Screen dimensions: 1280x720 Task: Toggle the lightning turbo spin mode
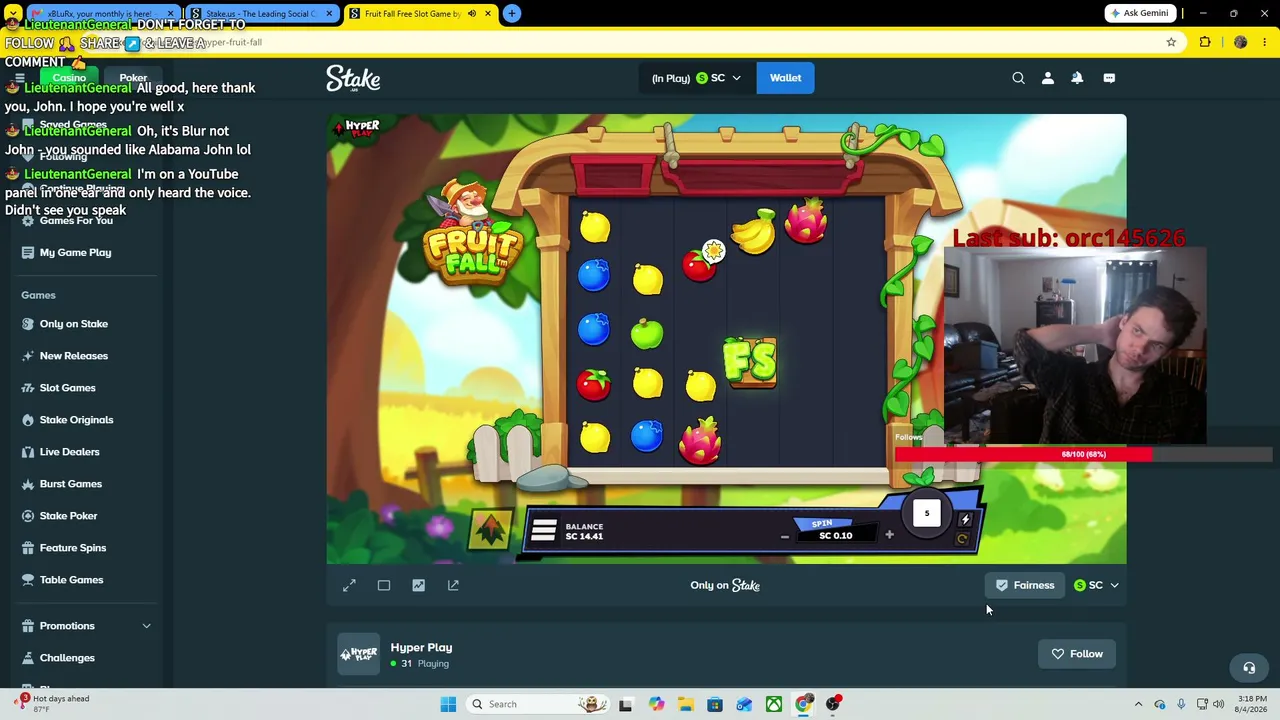coord(965,519)
